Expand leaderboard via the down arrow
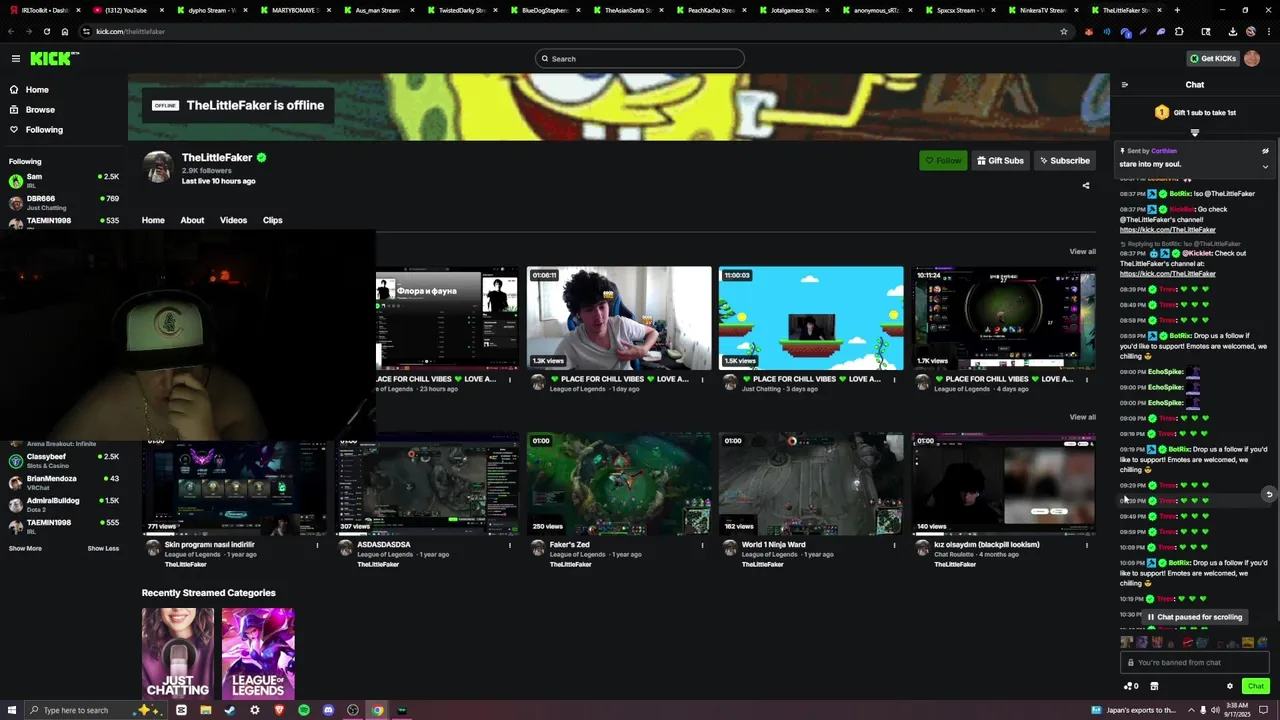 click(x=1194, y=132)
